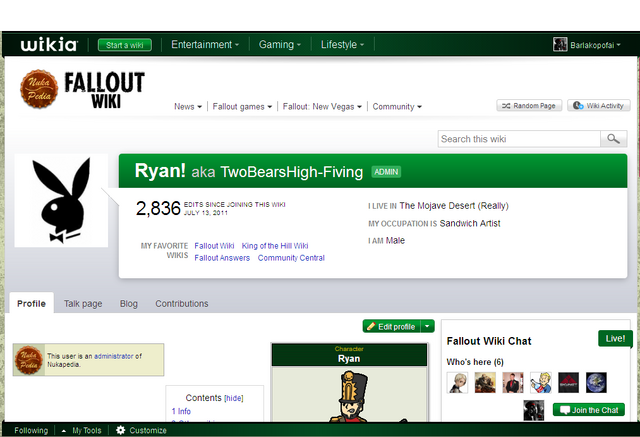The height and width of the screenshot is (437, 640).
Task: Click the Wiki Activity clock icon
Action: [578, 106]
